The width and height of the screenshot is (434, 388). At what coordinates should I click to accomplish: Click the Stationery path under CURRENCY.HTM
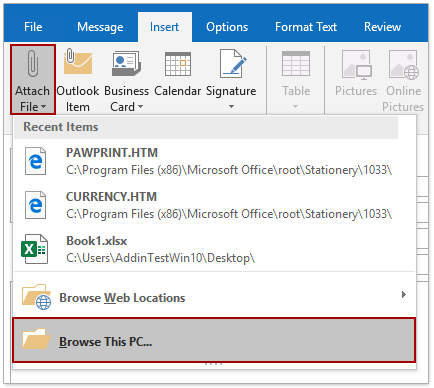(229, 214)
